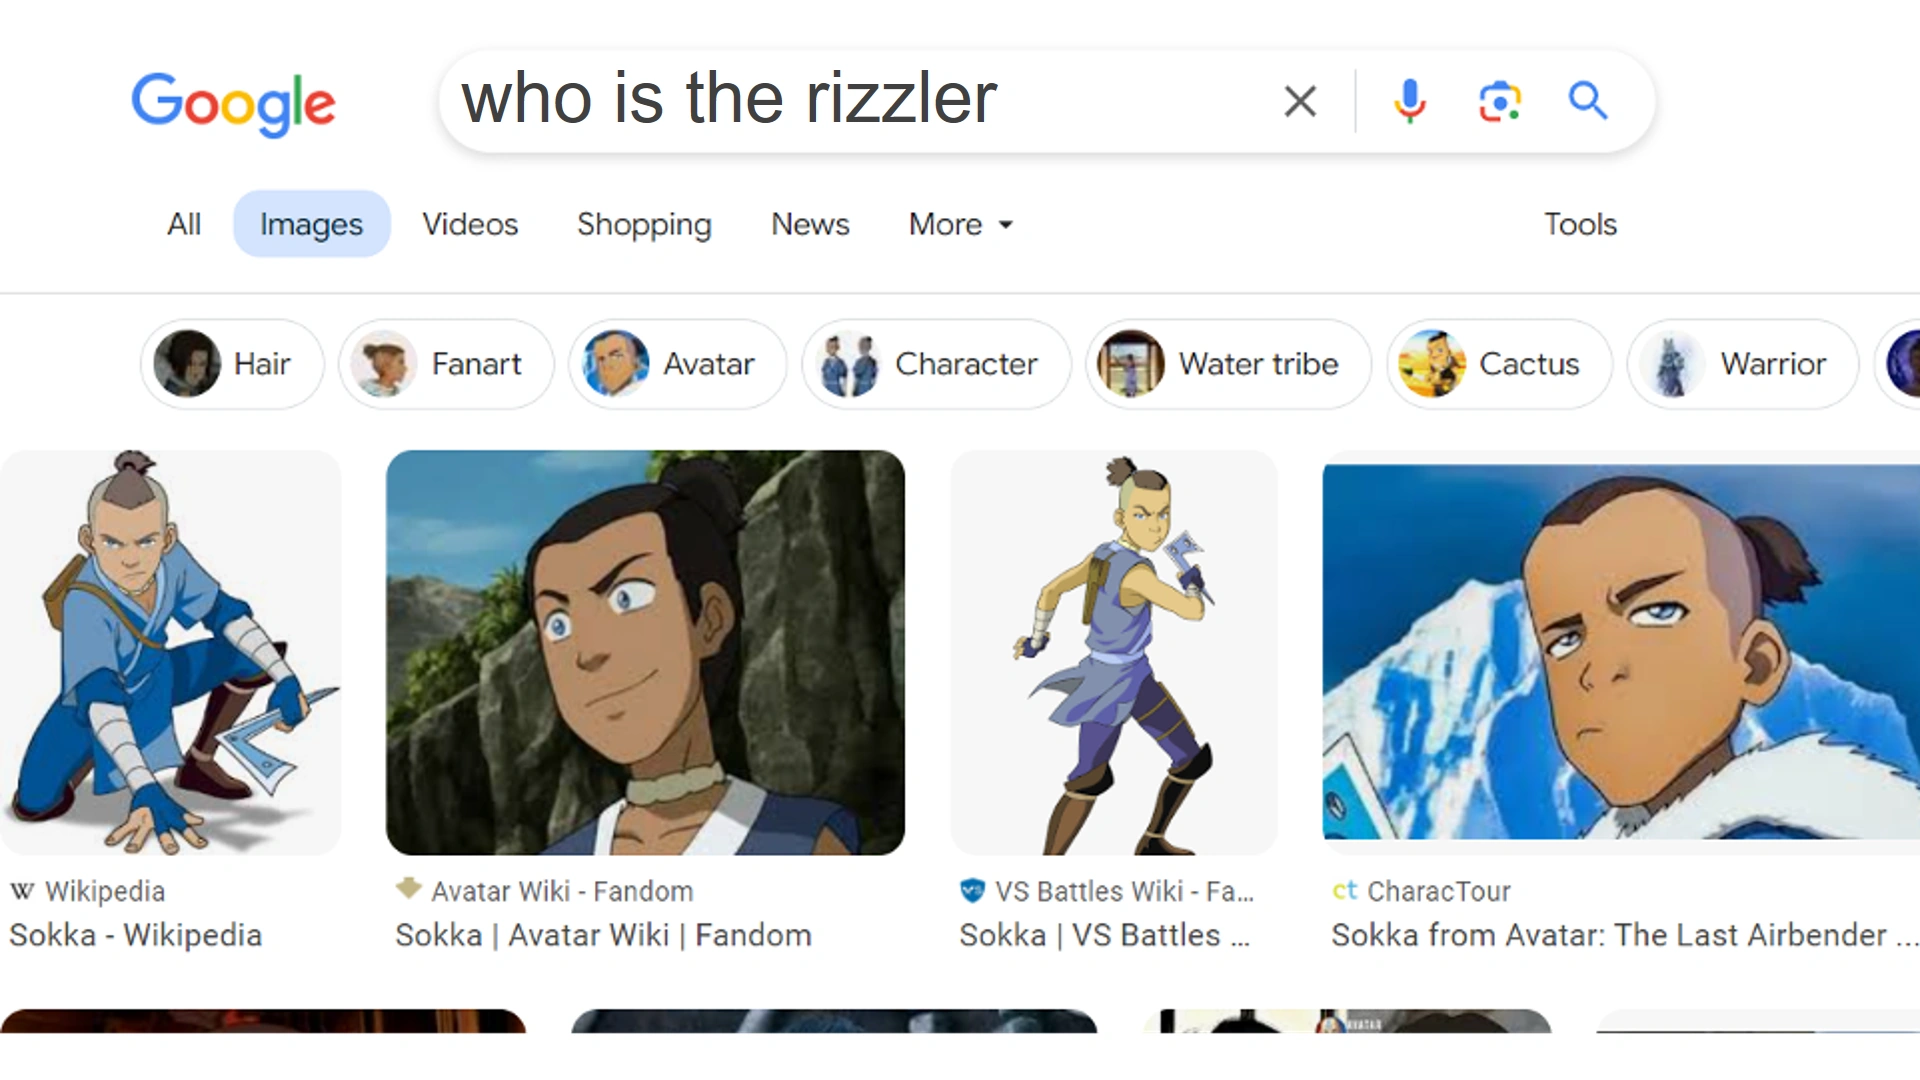Select the Warrior filter chip
Image resolution: width=1920 pixels, height=1080 pixels.
(x=1742, y=363)
